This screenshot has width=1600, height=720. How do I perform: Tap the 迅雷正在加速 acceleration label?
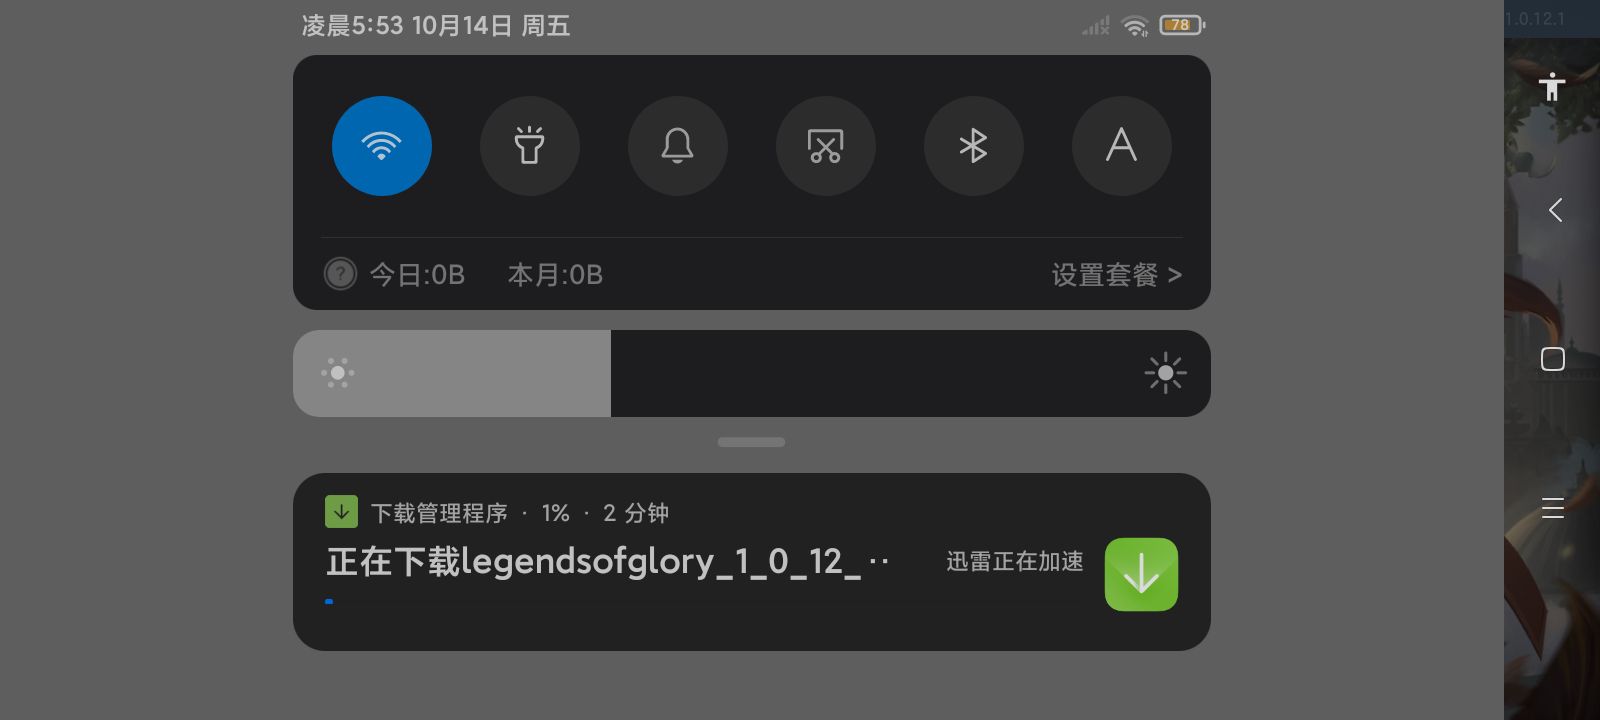1015,562
